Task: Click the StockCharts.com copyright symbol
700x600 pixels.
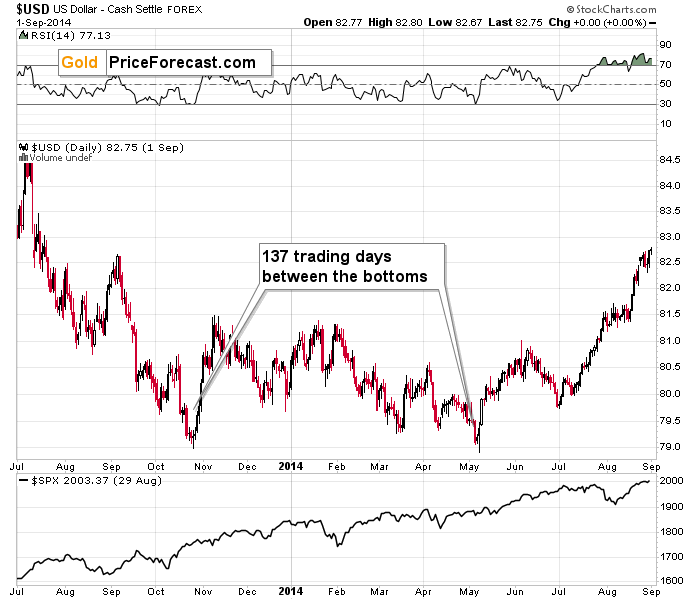Action: point(571,9)
